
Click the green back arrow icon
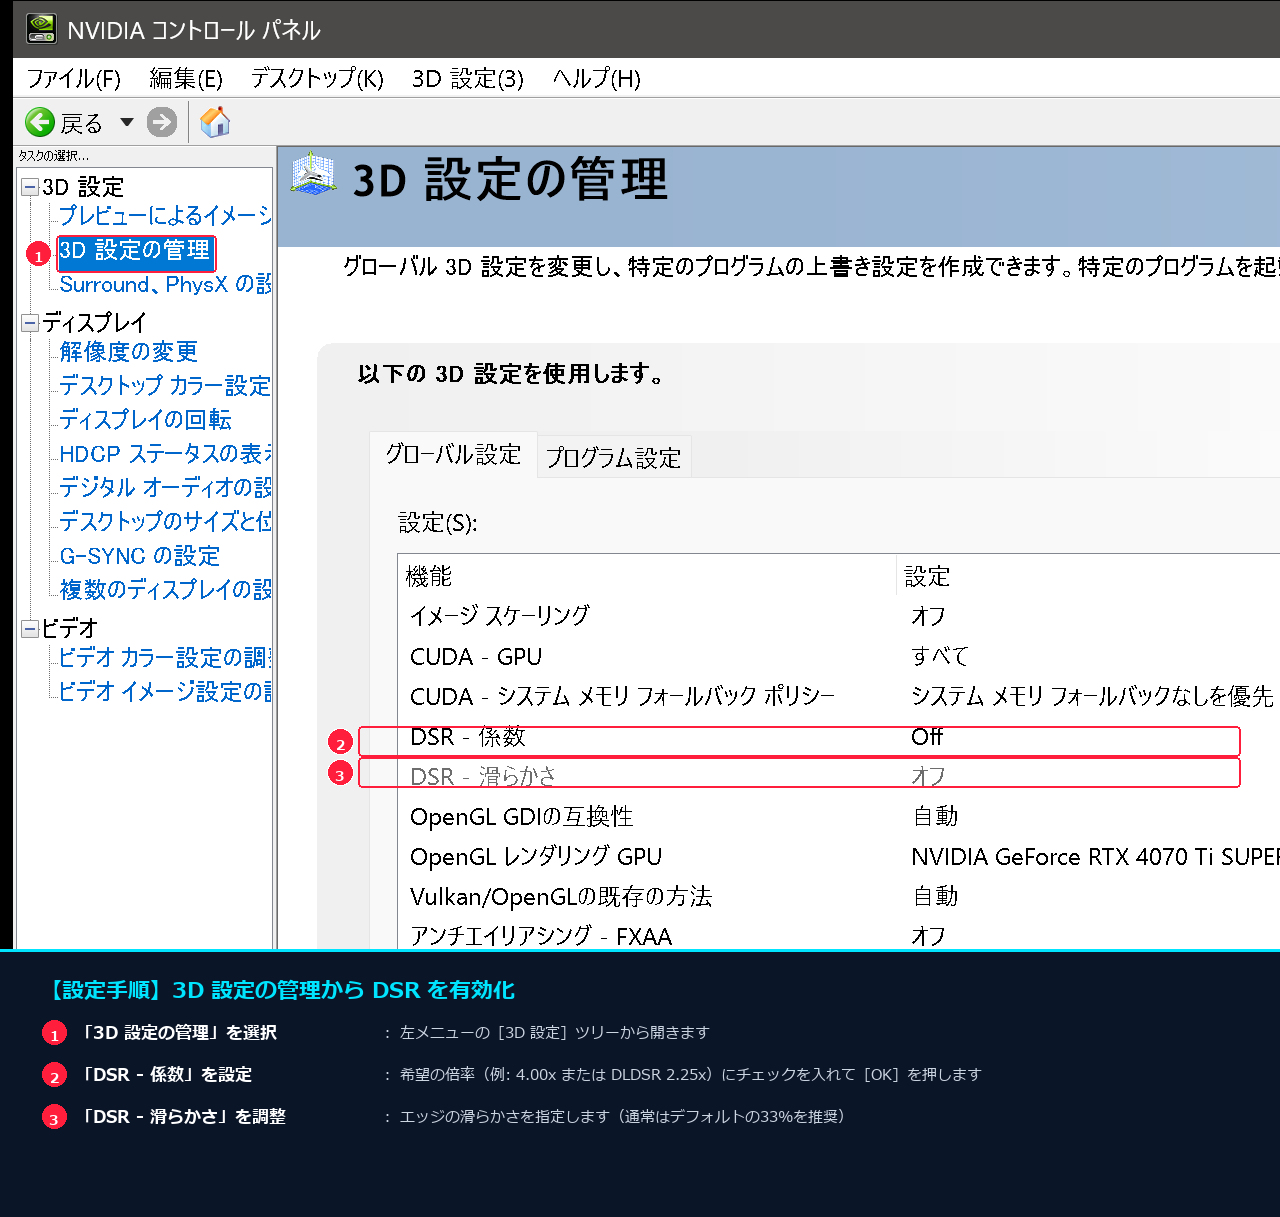(40, 122)
